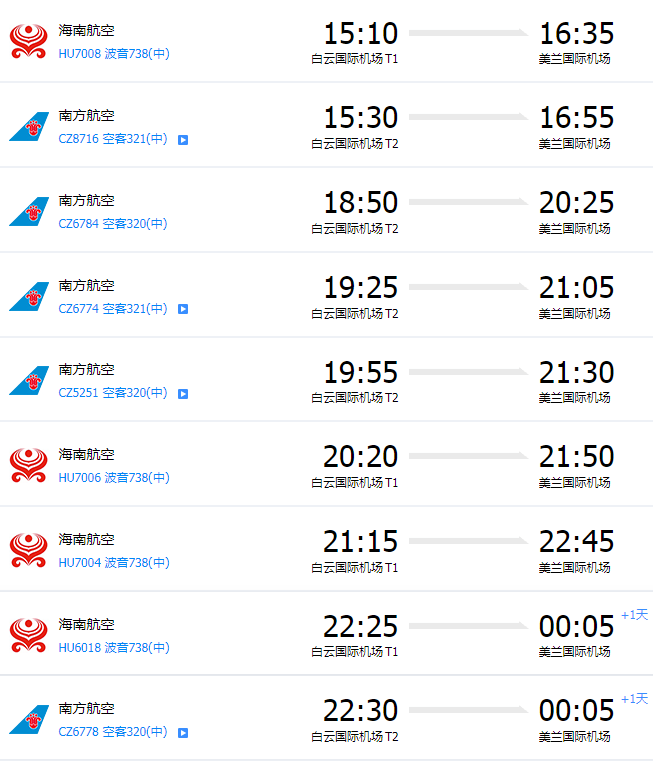Click the Hainan Airlines logo for HU7006
653x761 pixels.
(29, 465)
